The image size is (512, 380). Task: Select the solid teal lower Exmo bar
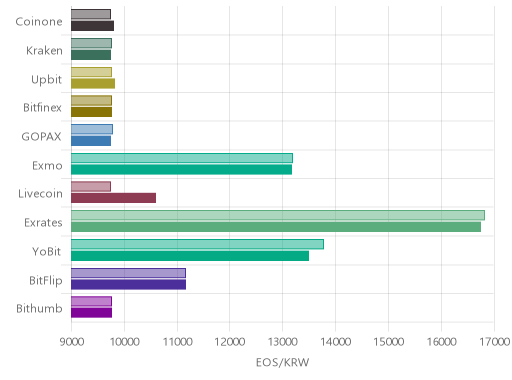click(181, 170)
